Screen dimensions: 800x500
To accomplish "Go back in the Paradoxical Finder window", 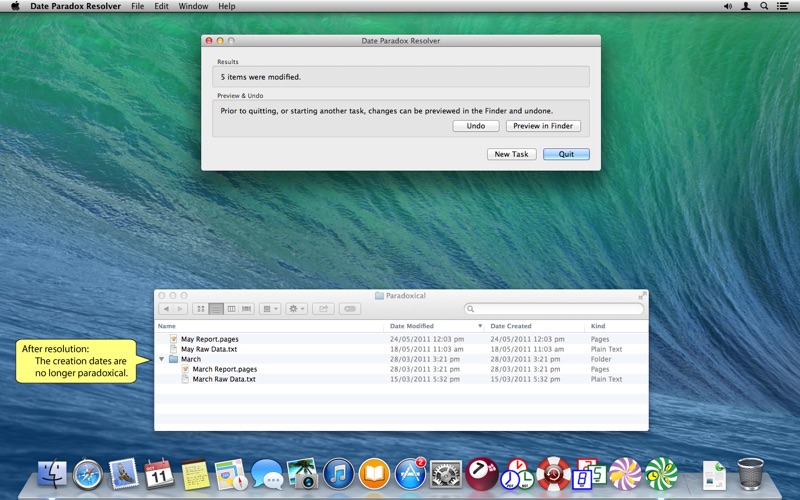I will pos(166,309).
